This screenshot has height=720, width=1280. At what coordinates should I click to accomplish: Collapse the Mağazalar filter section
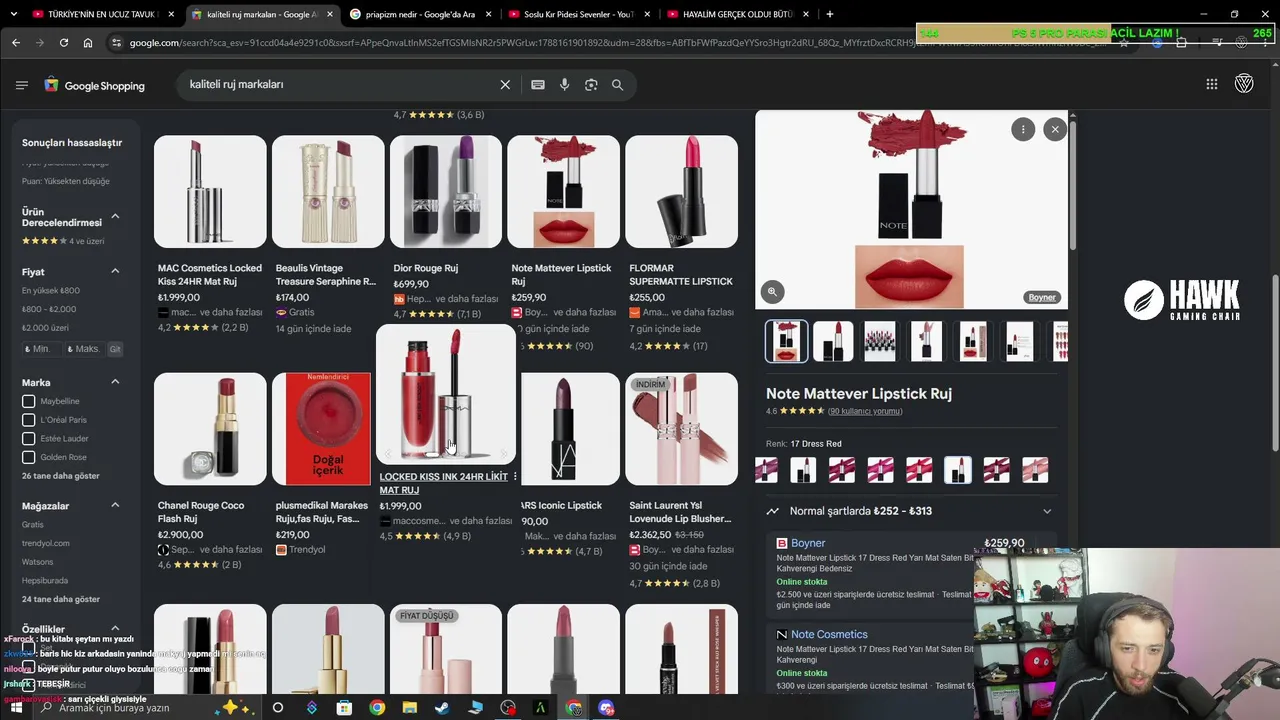[115, 505]
